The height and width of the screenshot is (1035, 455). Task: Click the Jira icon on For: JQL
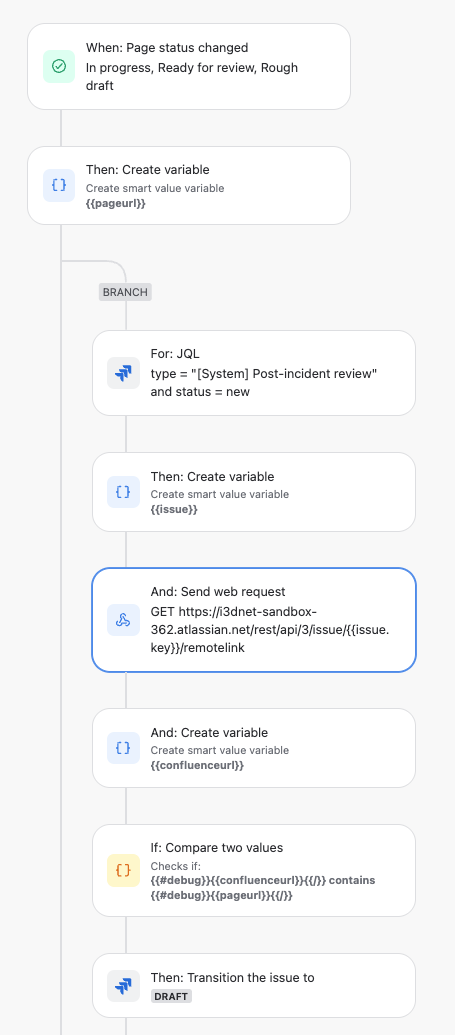123,373
